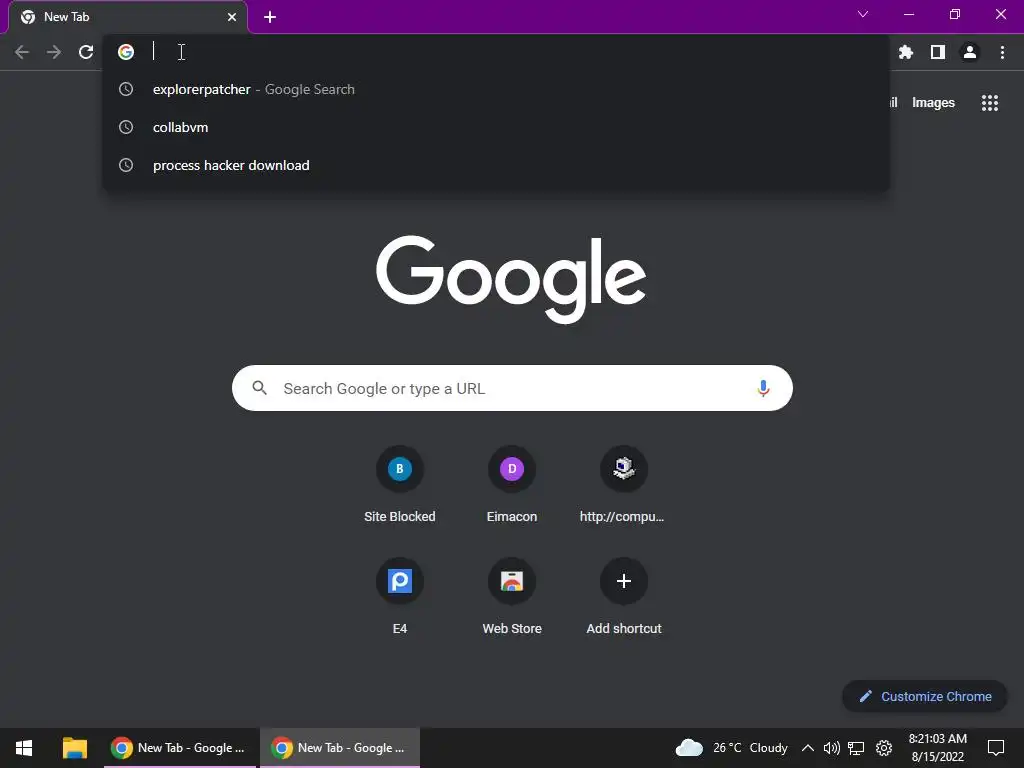Click the Google icon in address bar
Viewport: 1024px width, 768px height.
click(x=126, y=52)
